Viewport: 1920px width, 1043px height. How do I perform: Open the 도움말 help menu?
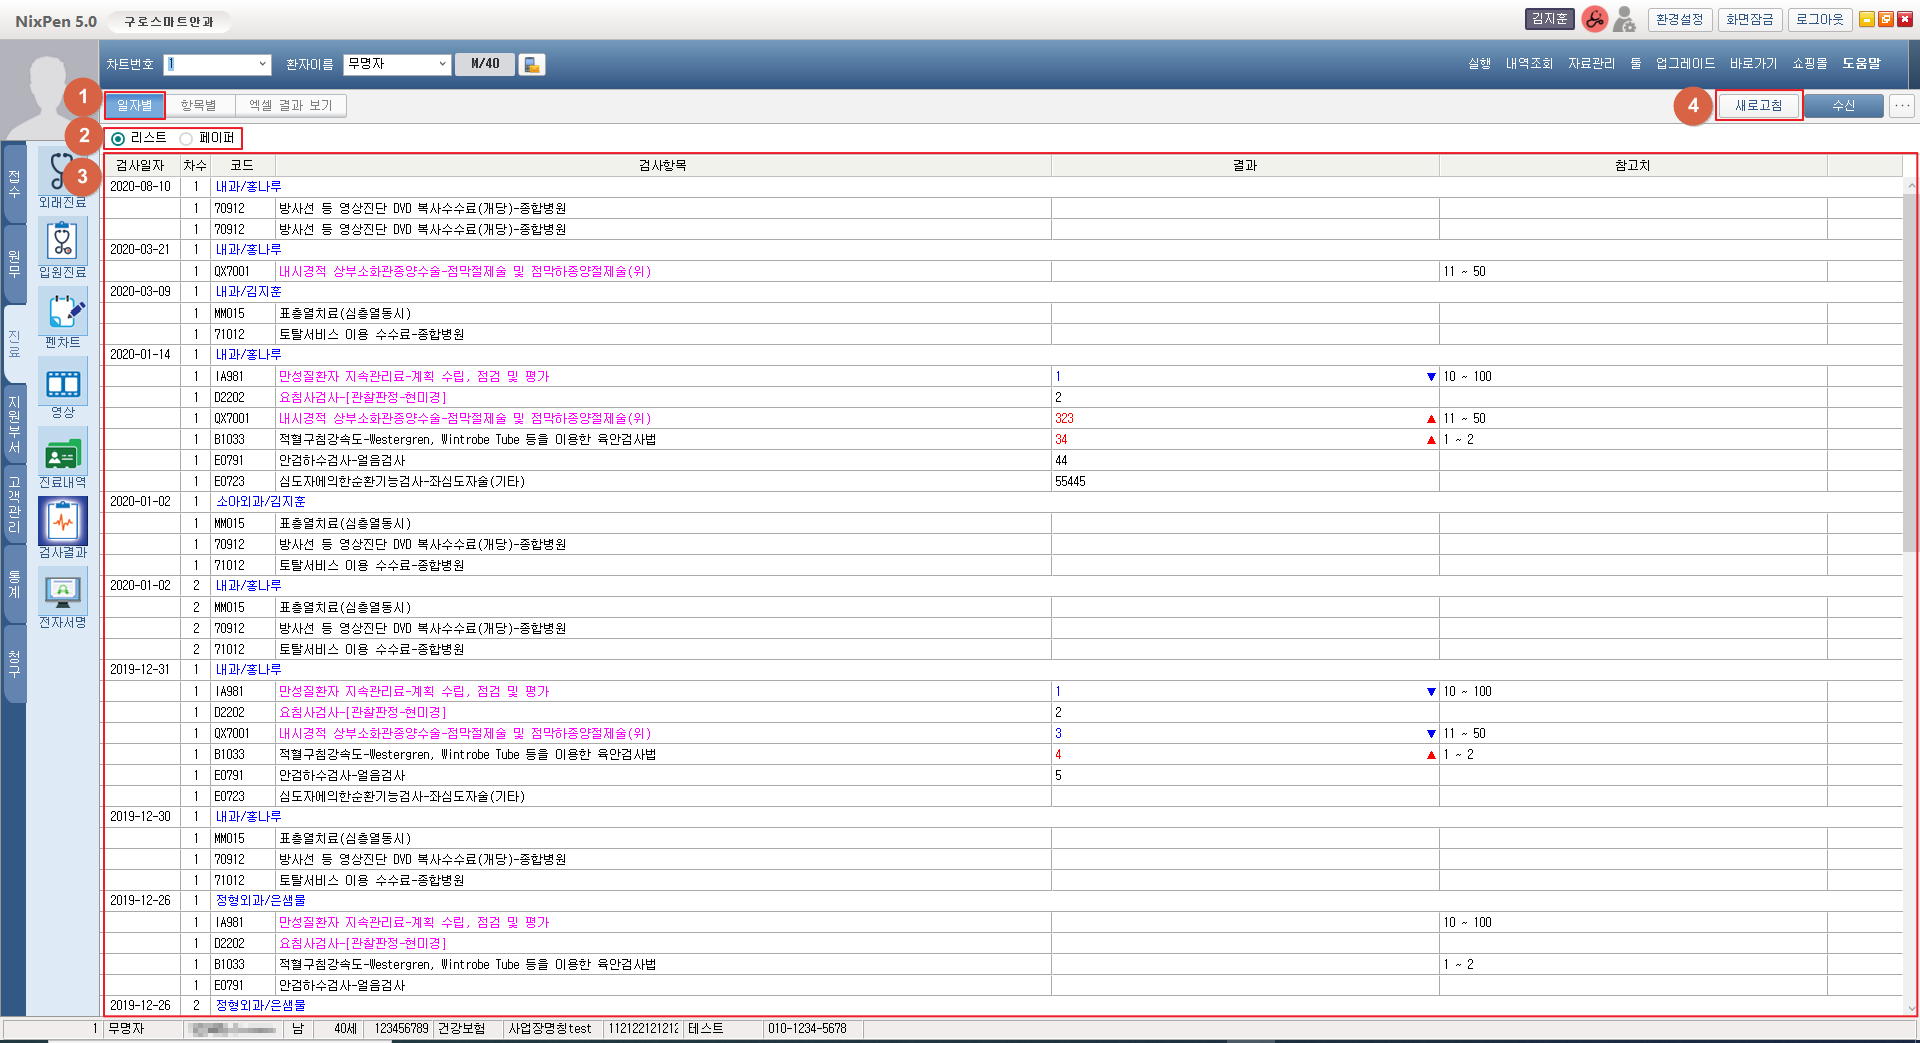(x=1861, y=64)
